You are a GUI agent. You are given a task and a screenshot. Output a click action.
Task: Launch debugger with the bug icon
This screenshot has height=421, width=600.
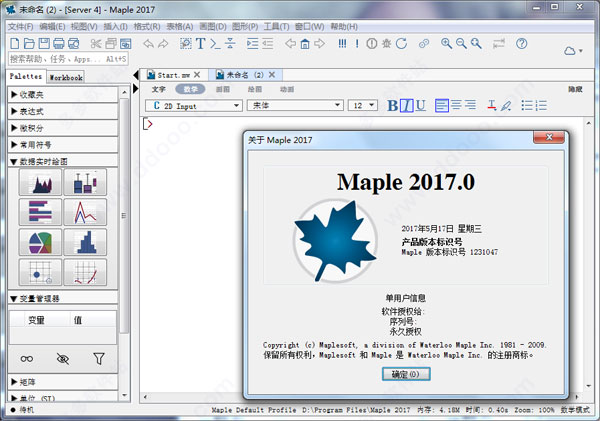(386, 44)
